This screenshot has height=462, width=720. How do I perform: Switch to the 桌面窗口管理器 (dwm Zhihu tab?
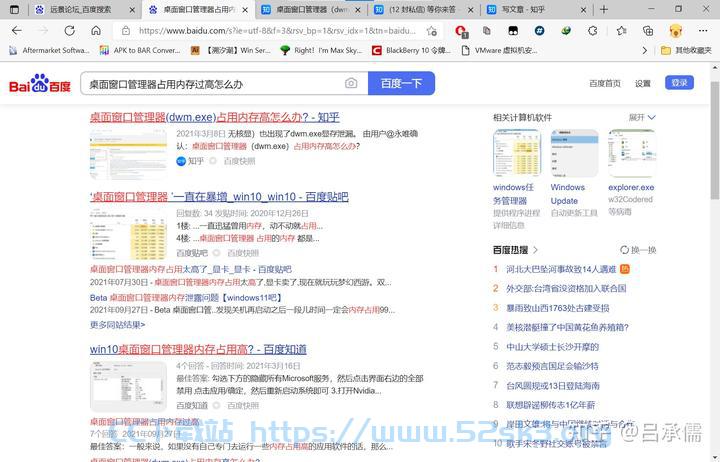[311, 9]
